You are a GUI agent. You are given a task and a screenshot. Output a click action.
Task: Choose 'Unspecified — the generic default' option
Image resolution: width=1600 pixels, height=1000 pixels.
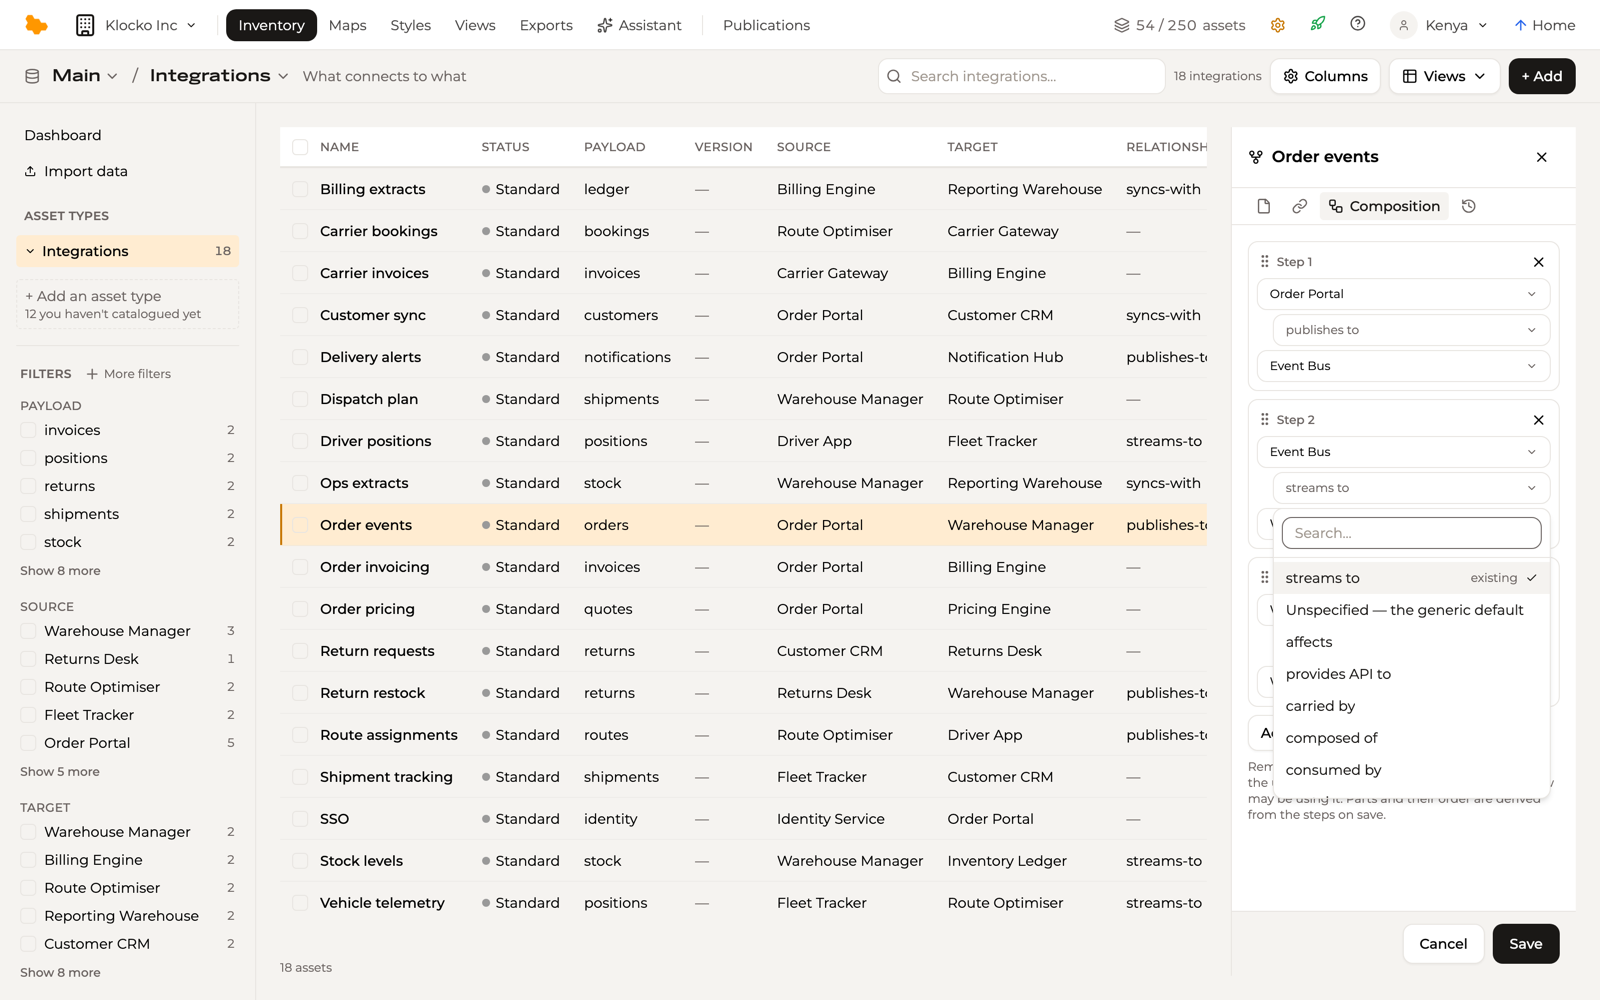coord(1411,610)
